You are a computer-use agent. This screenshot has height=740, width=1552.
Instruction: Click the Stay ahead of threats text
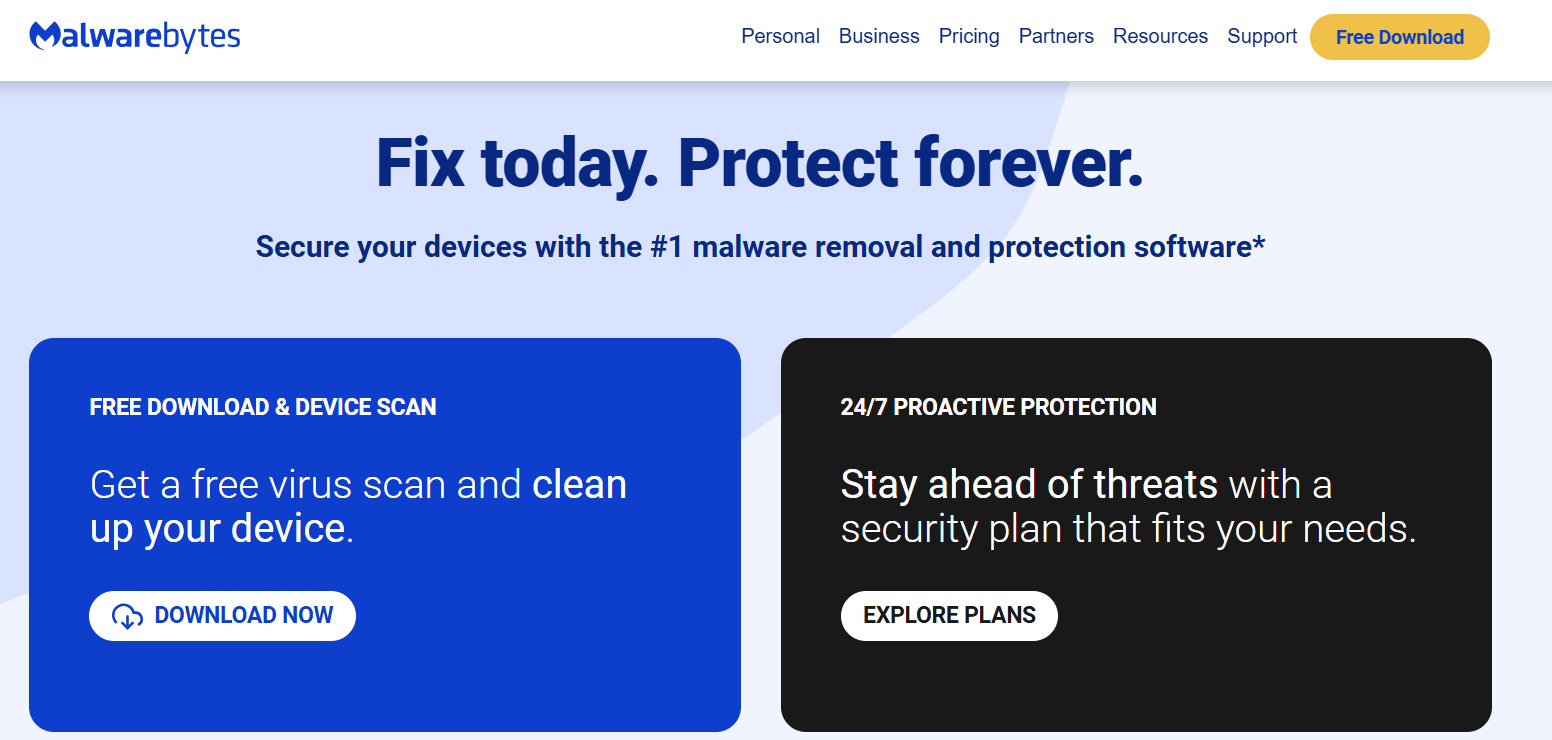1029,483
